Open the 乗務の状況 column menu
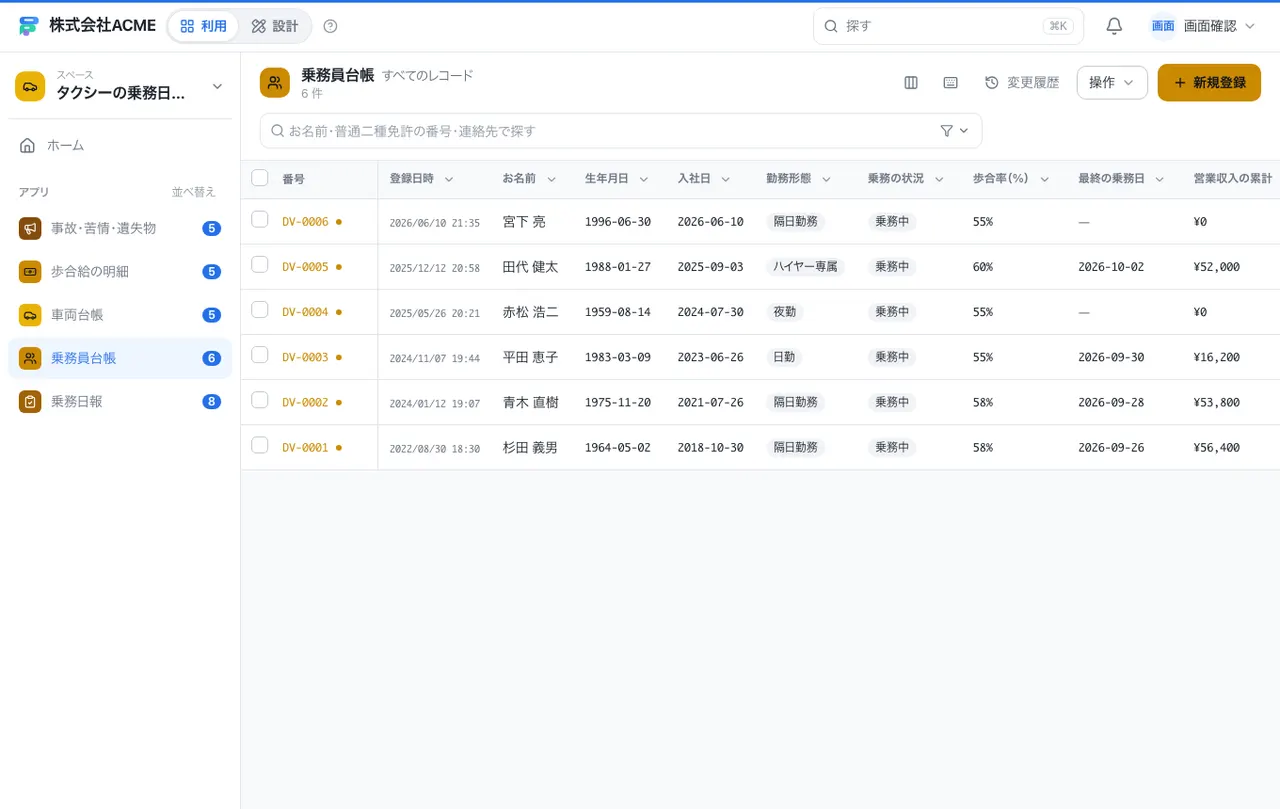 941,179
